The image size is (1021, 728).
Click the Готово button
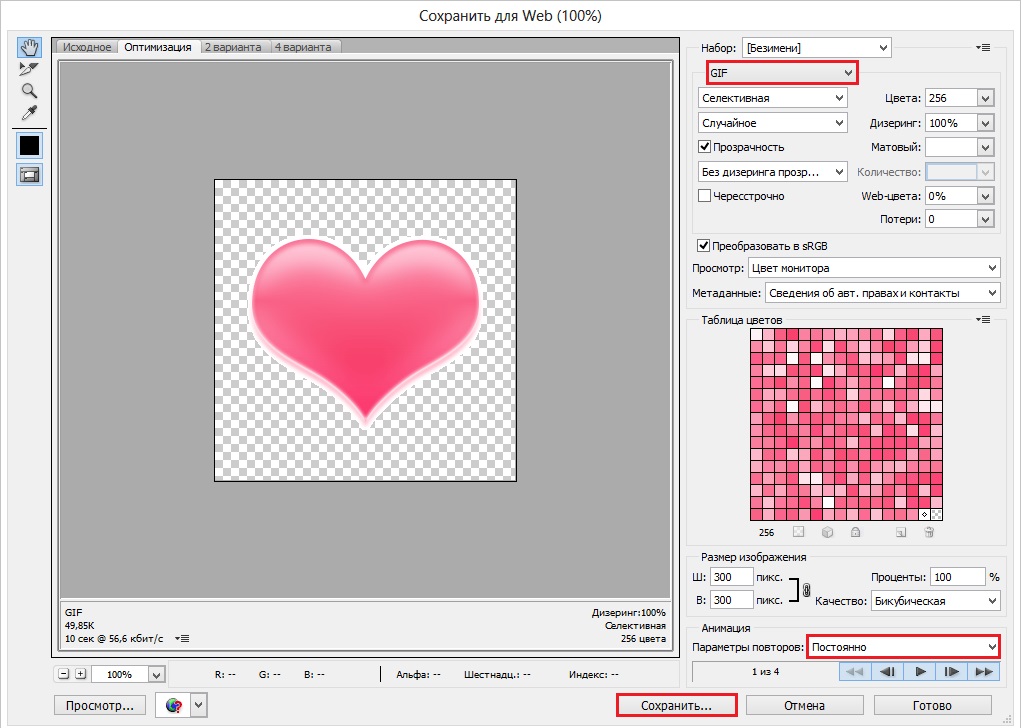point(932,705)
